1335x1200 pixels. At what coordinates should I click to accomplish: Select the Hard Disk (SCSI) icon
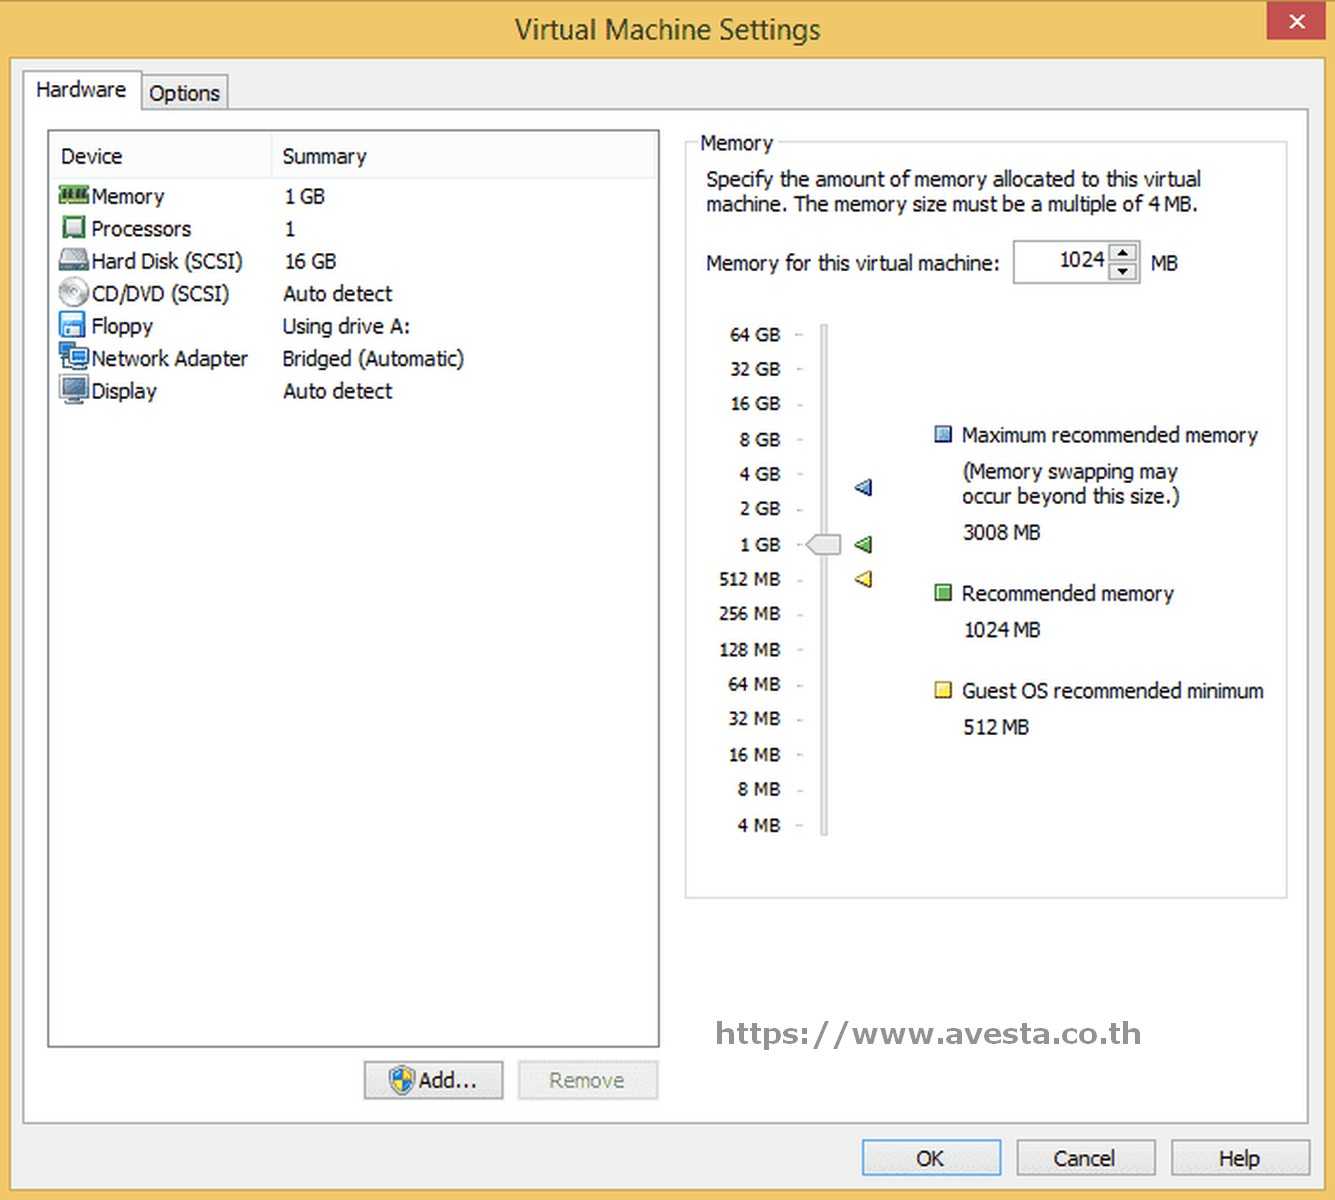pyautogui.click(x=74, y=260)
